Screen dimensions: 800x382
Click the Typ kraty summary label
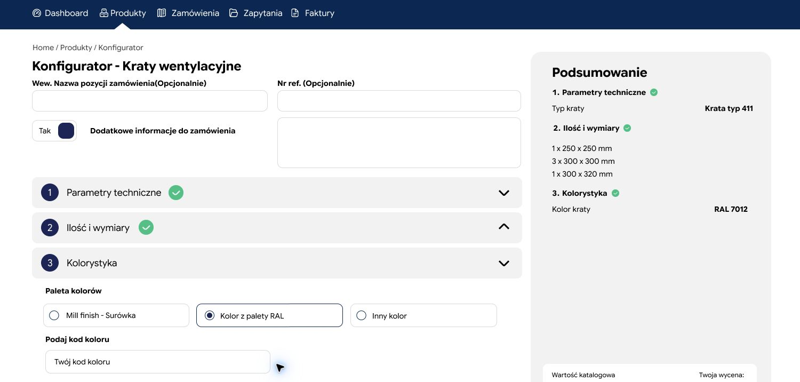coord(568,108)
